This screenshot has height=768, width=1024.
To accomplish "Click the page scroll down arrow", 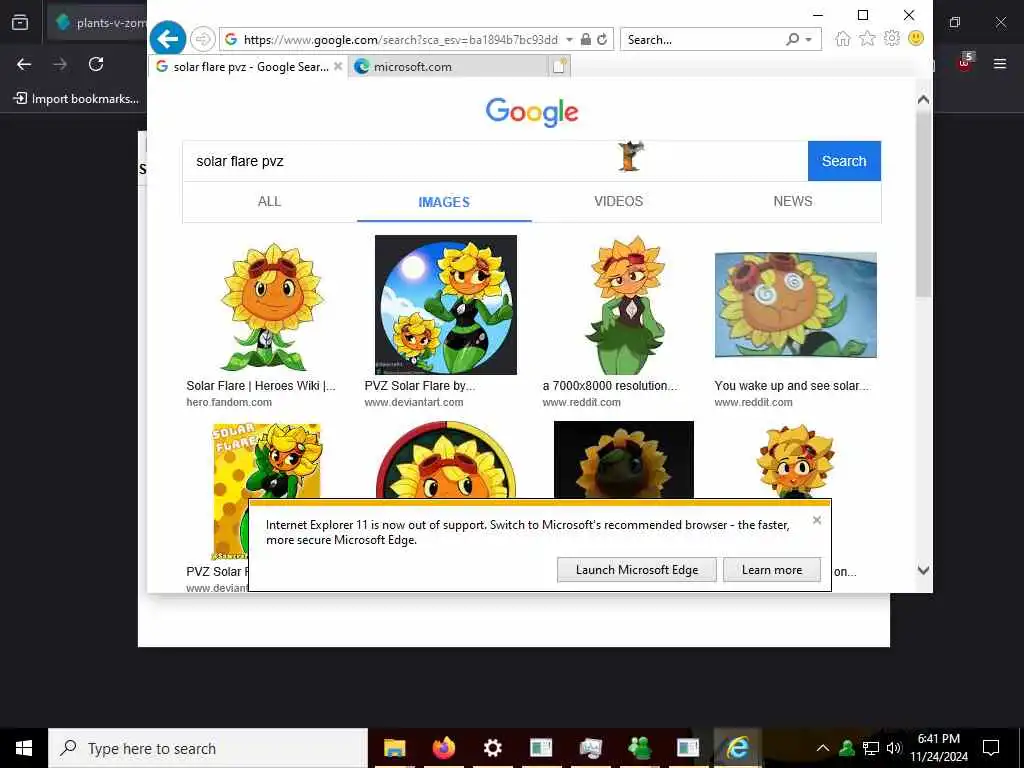I will point(923,570).
